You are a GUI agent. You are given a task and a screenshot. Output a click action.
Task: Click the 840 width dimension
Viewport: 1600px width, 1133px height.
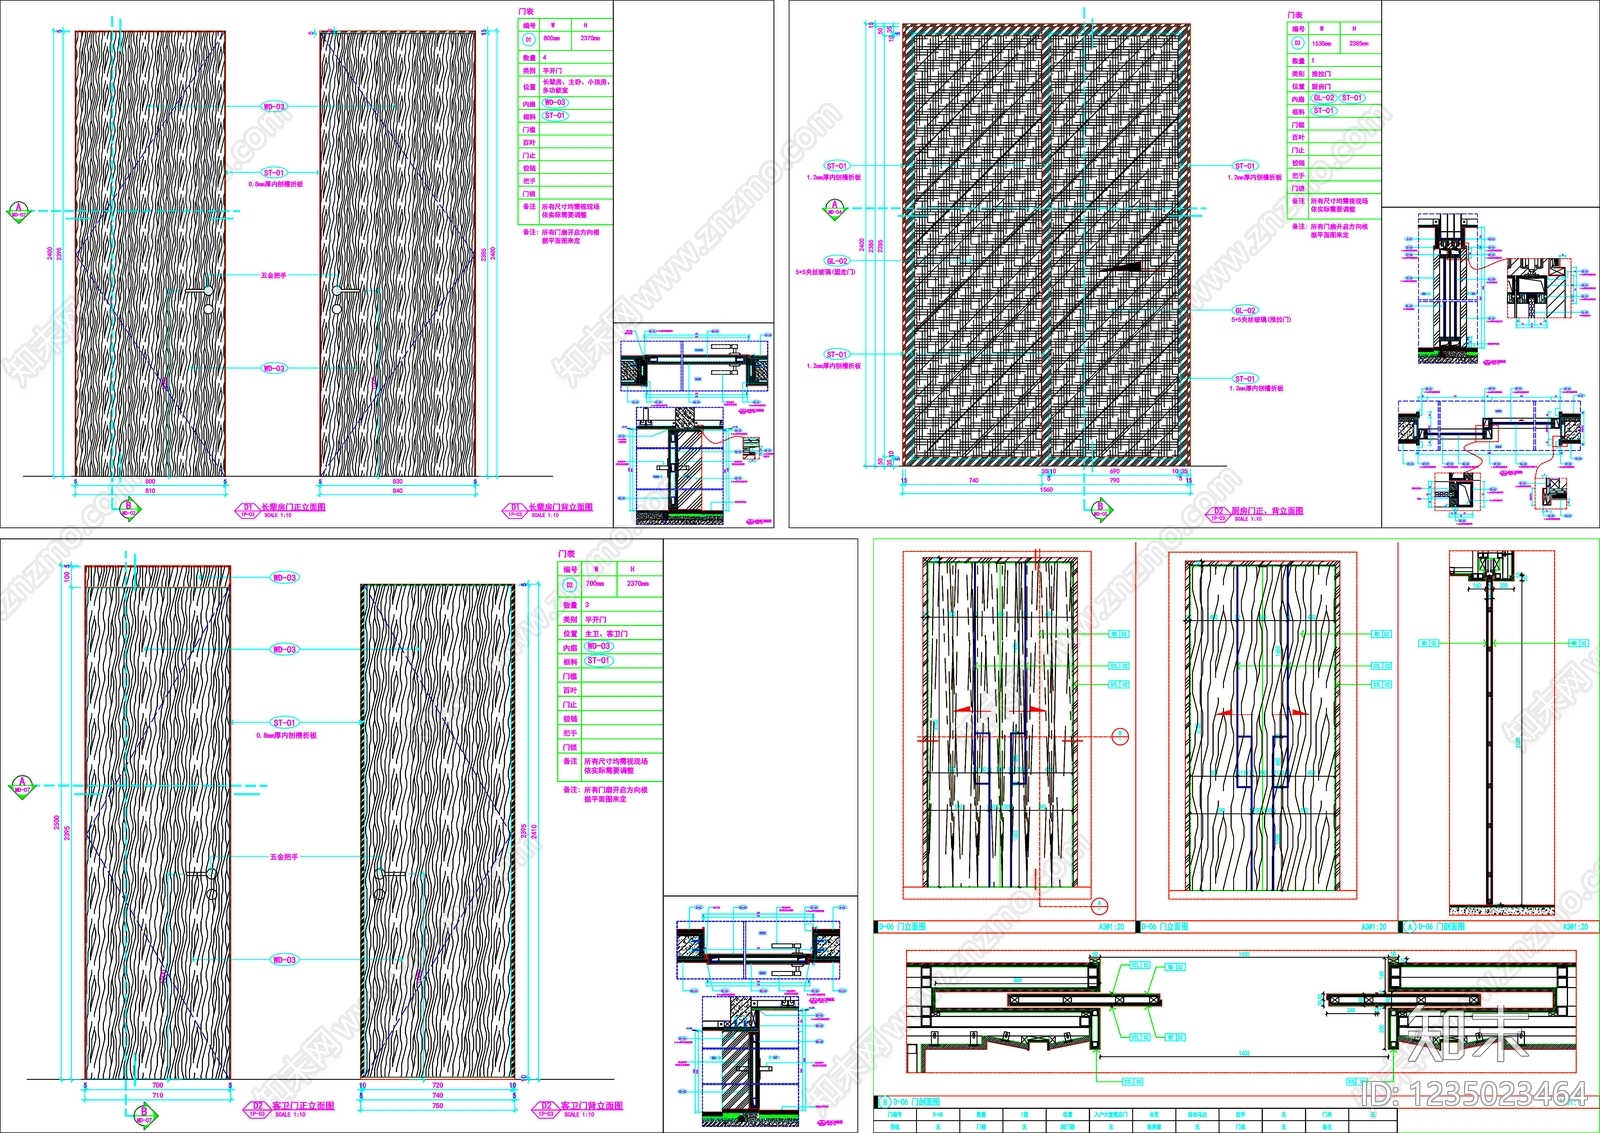point(398,491)
